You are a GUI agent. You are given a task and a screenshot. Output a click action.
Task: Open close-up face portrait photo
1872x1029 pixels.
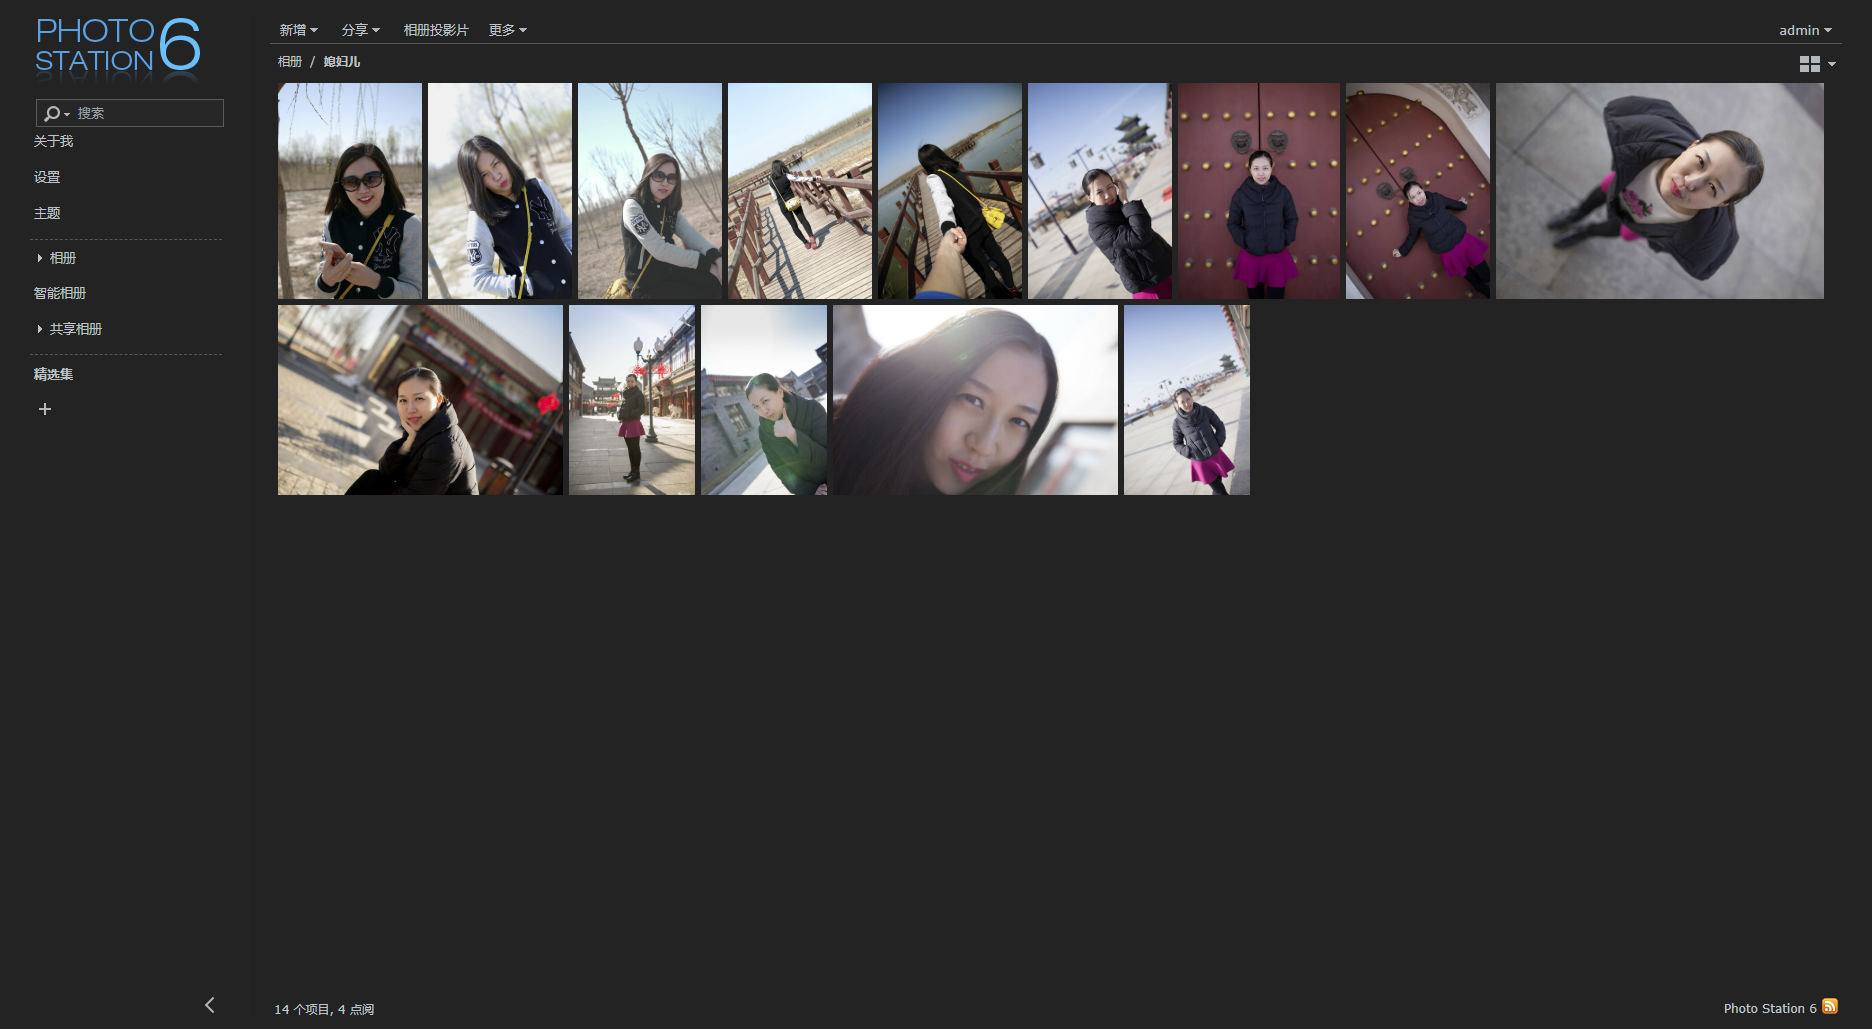[975, 400]
